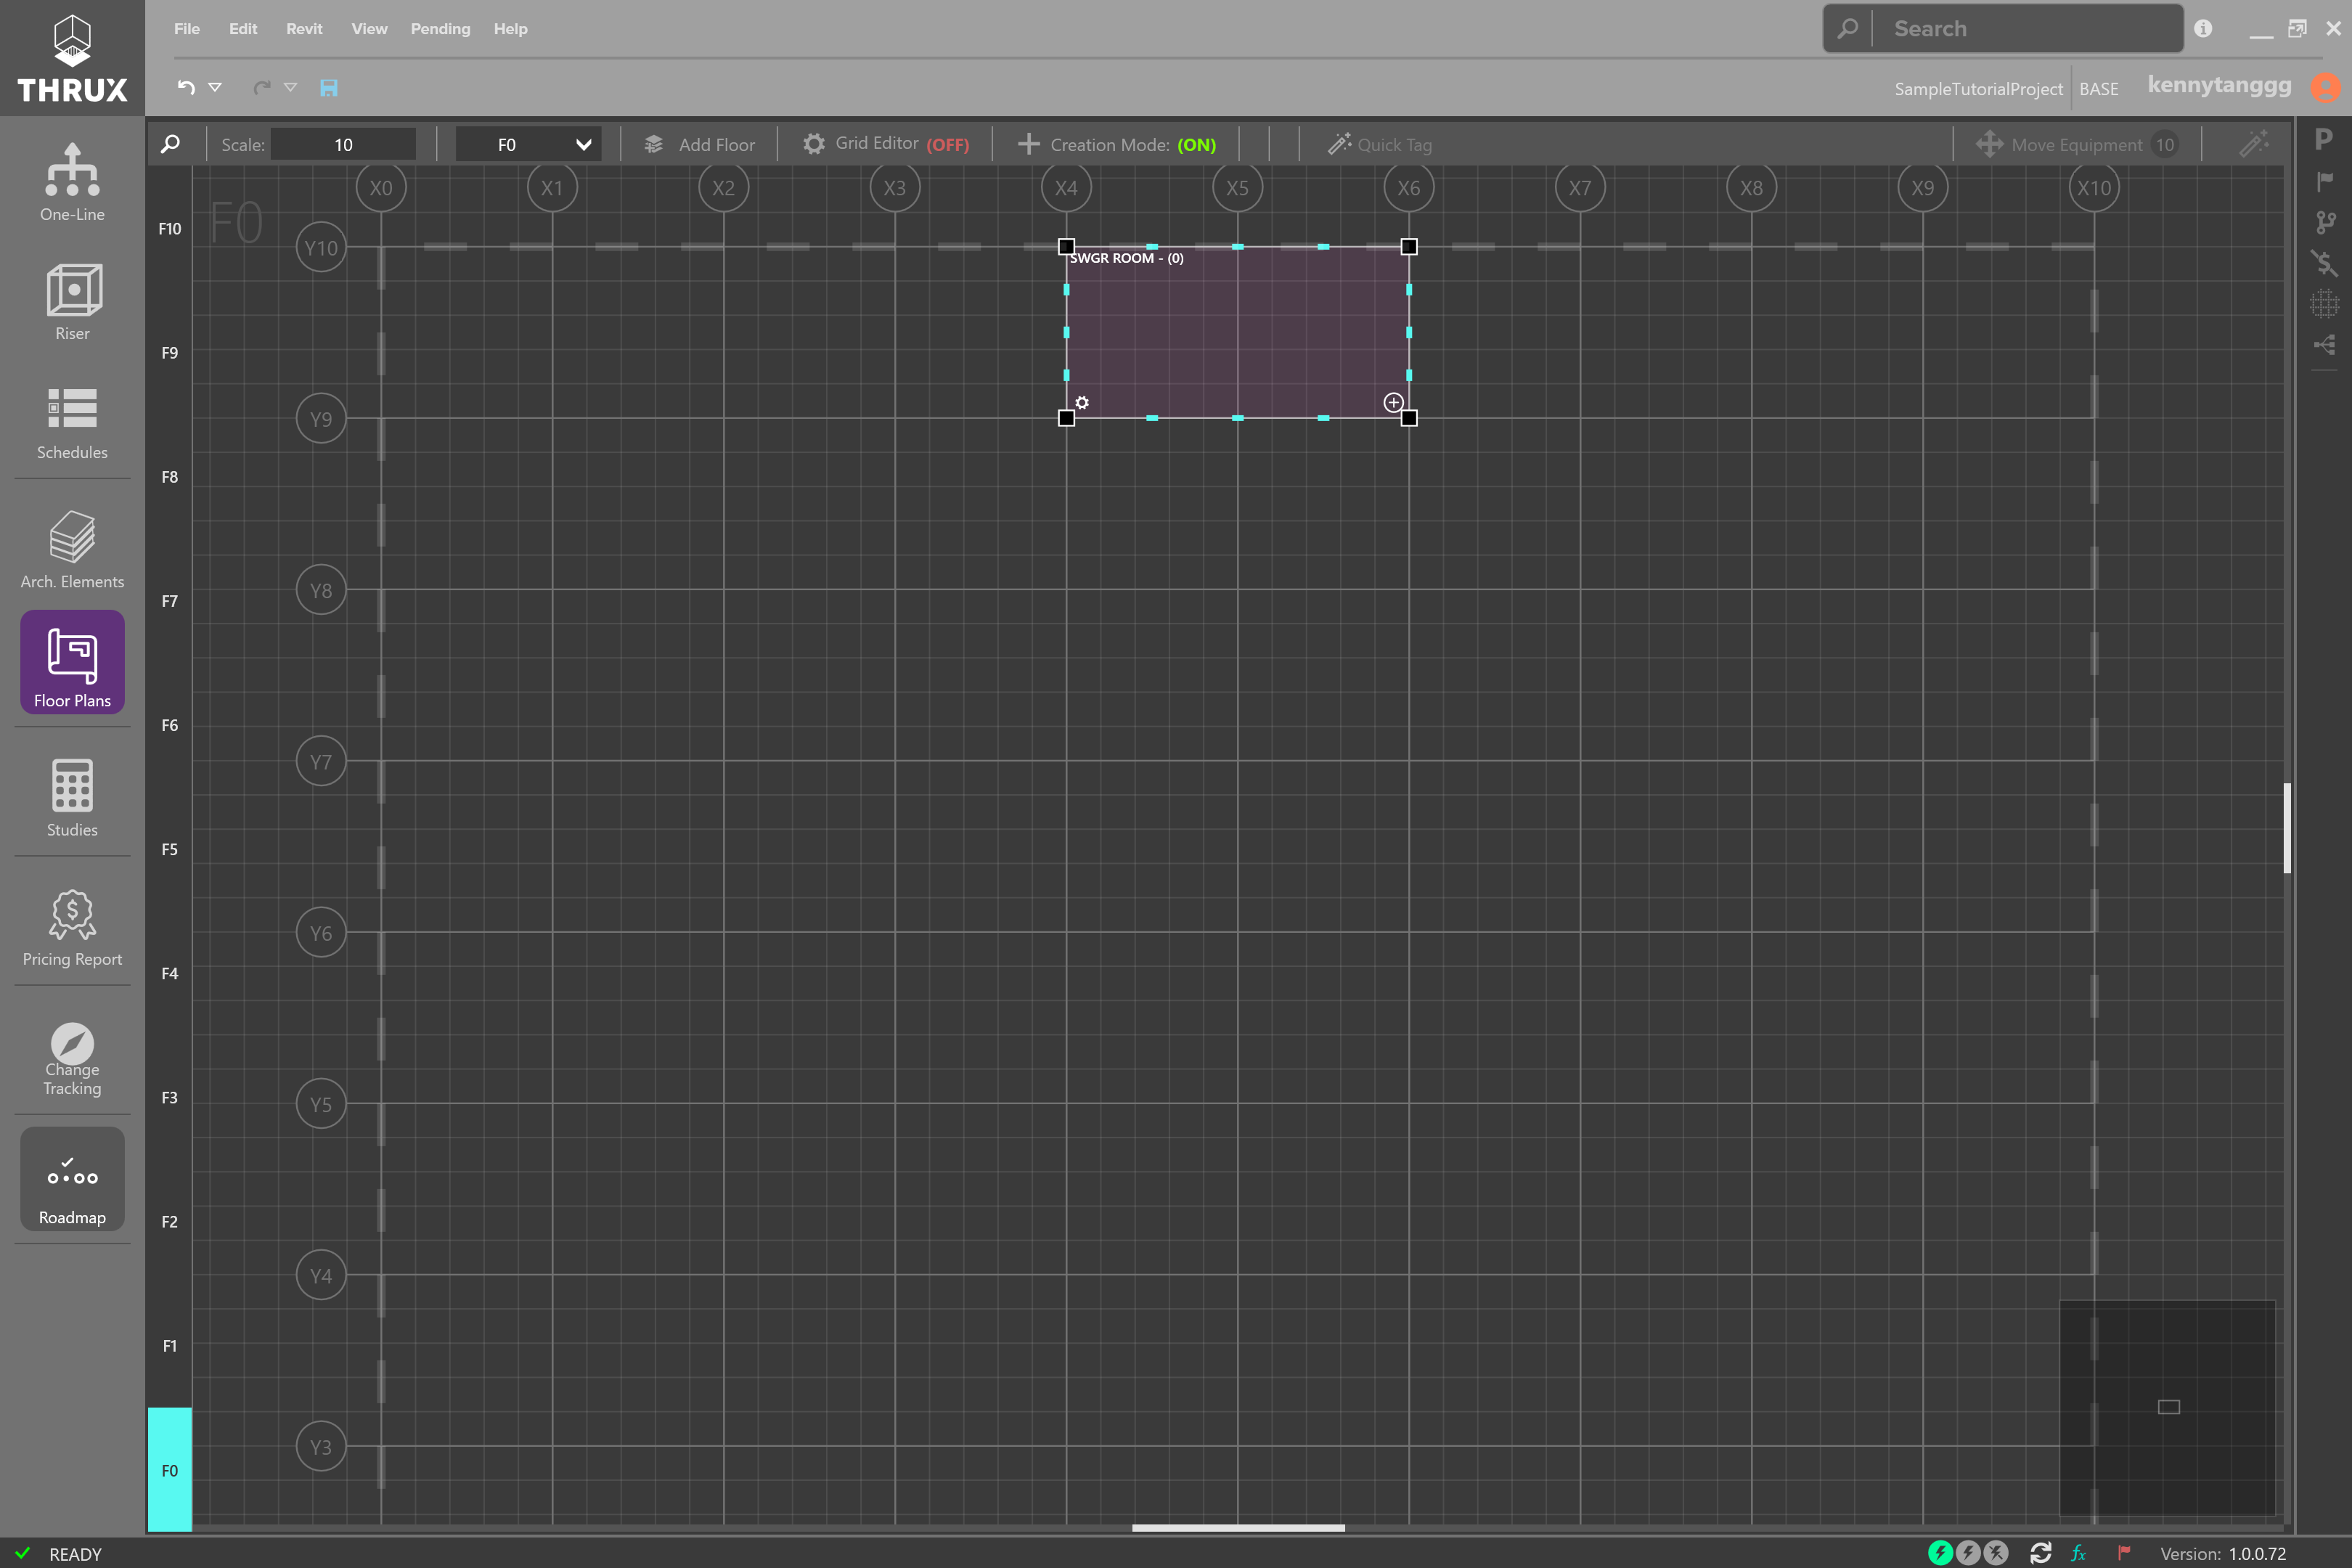The height and width of the screenshot is (1568, 2352).
Task: Click the horizontal scrollbar thumb
Action: tap(1238, 1528)
